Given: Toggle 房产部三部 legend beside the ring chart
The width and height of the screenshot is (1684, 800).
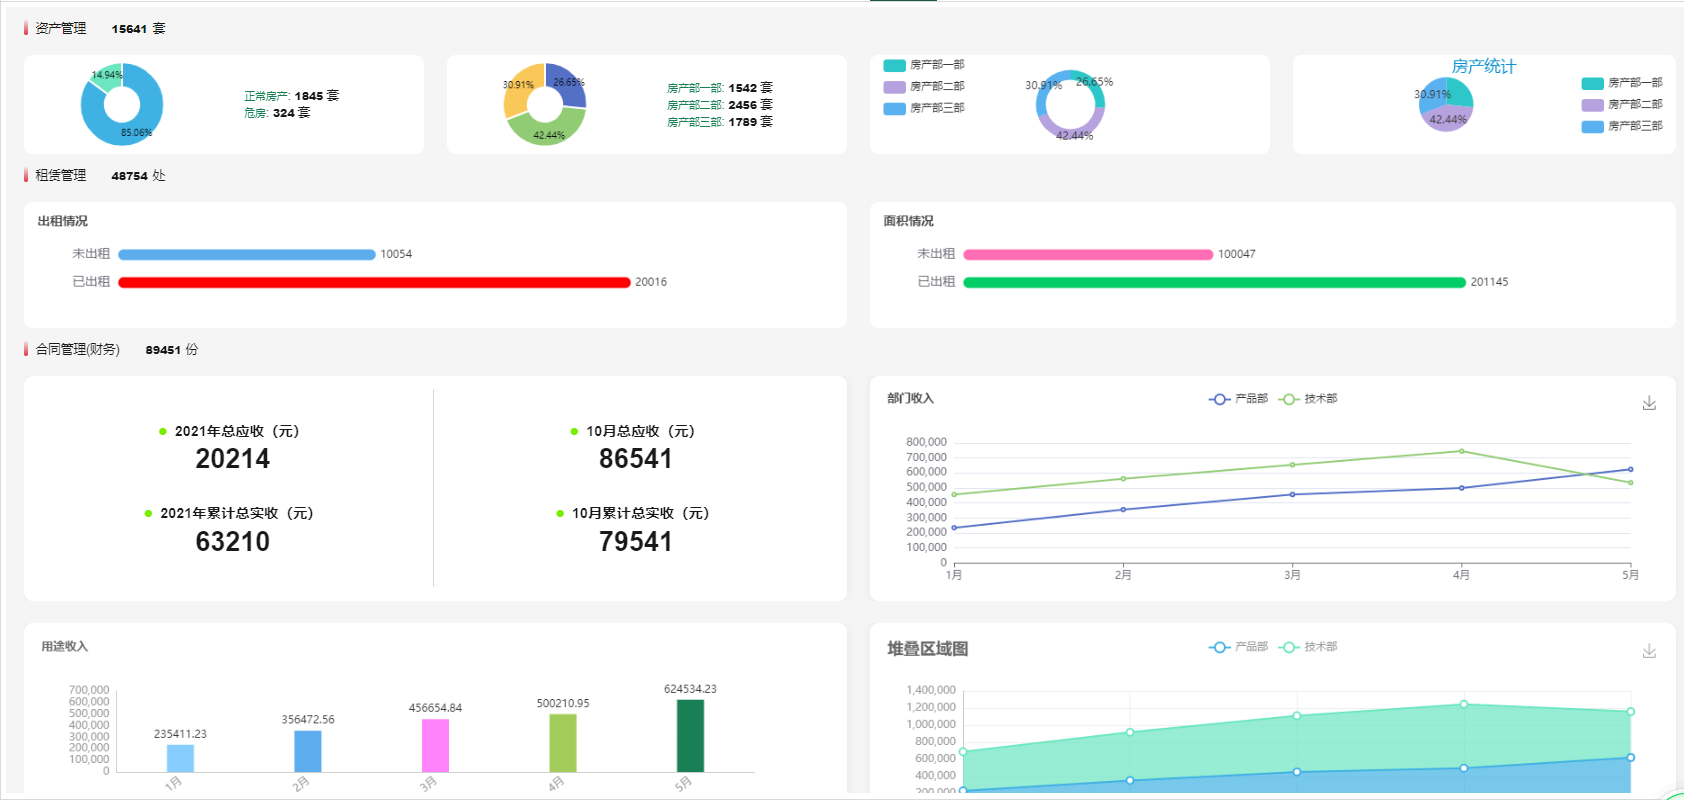Looking at the screenshot, I should [924, 108].
